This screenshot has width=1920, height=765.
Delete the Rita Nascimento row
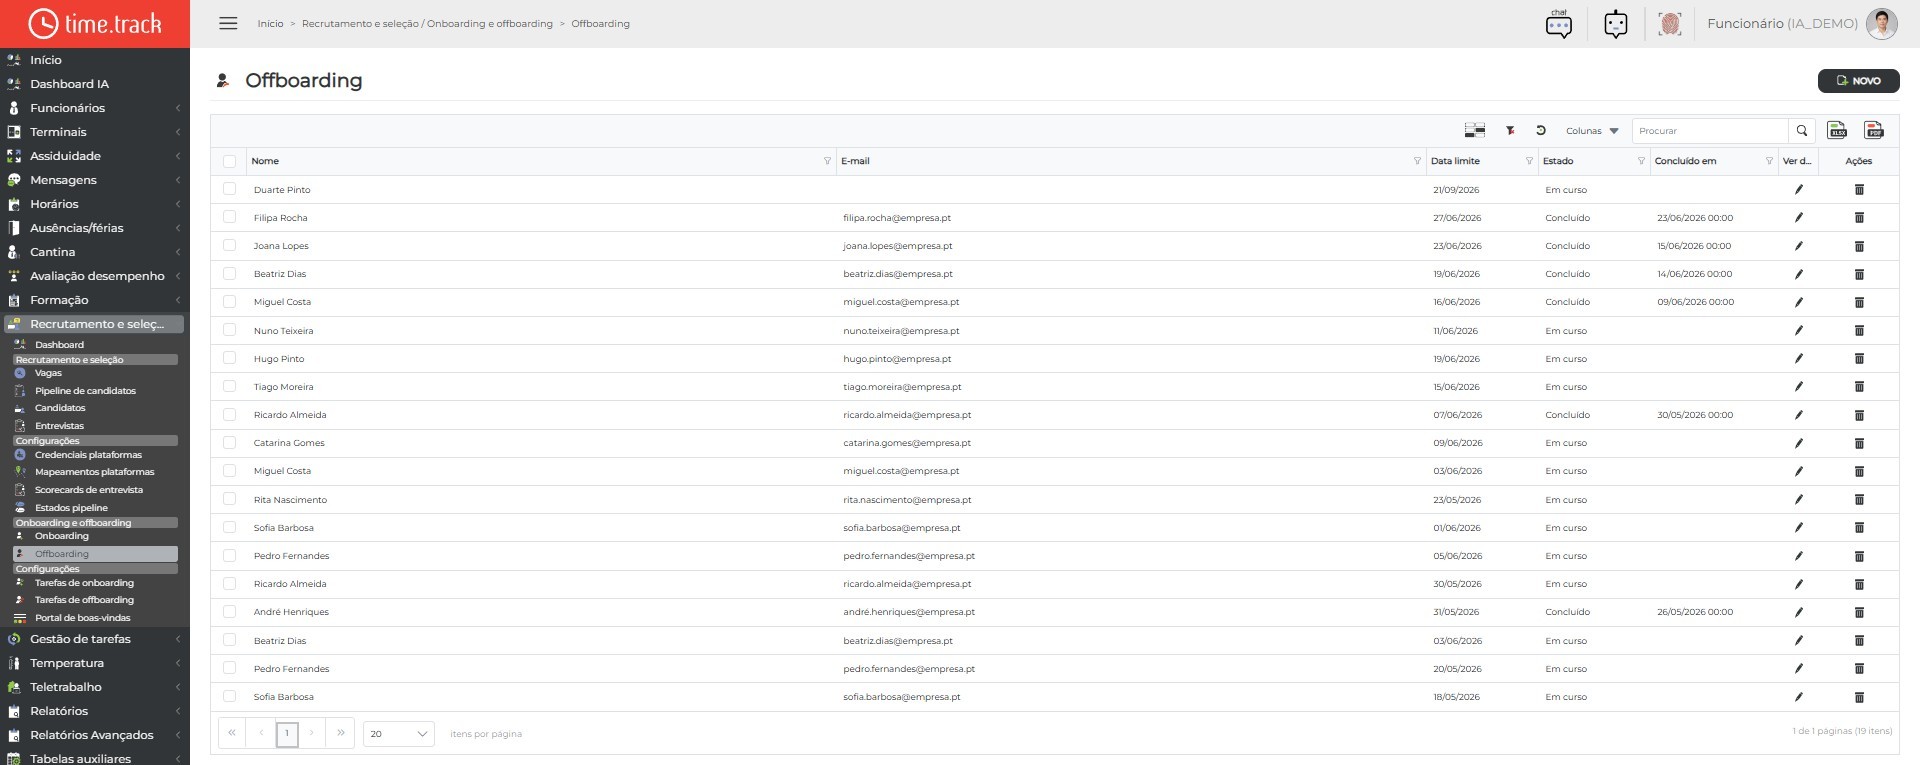[x=1859, y=499]
